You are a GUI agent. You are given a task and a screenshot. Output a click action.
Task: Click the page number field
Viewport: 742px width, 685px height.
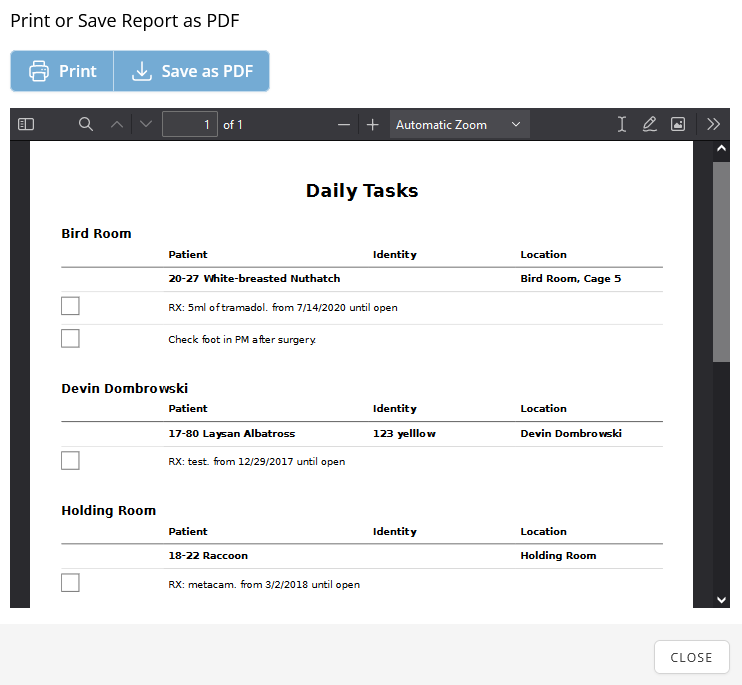click(x=190, y=124)
